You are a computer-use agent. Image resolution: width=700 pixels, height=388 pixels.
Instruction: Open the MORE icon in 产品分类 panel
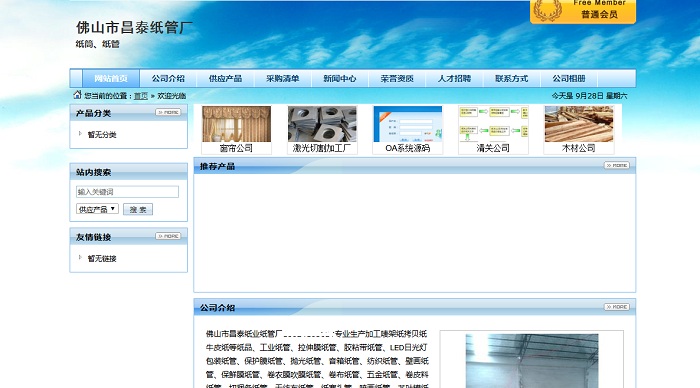click(168, 112)
